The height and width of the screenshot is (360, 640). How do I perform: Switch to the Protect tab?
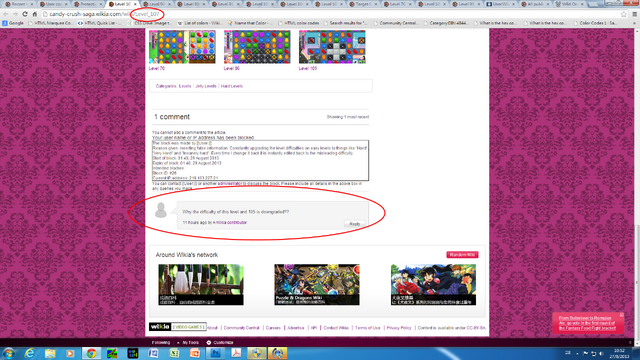[x=87, y=4]
